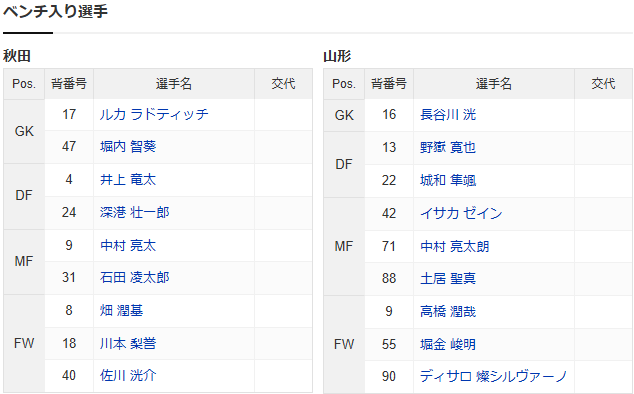634x394 pixels.
Task: Open profile of 川本 梨誉
Action: 128,343
